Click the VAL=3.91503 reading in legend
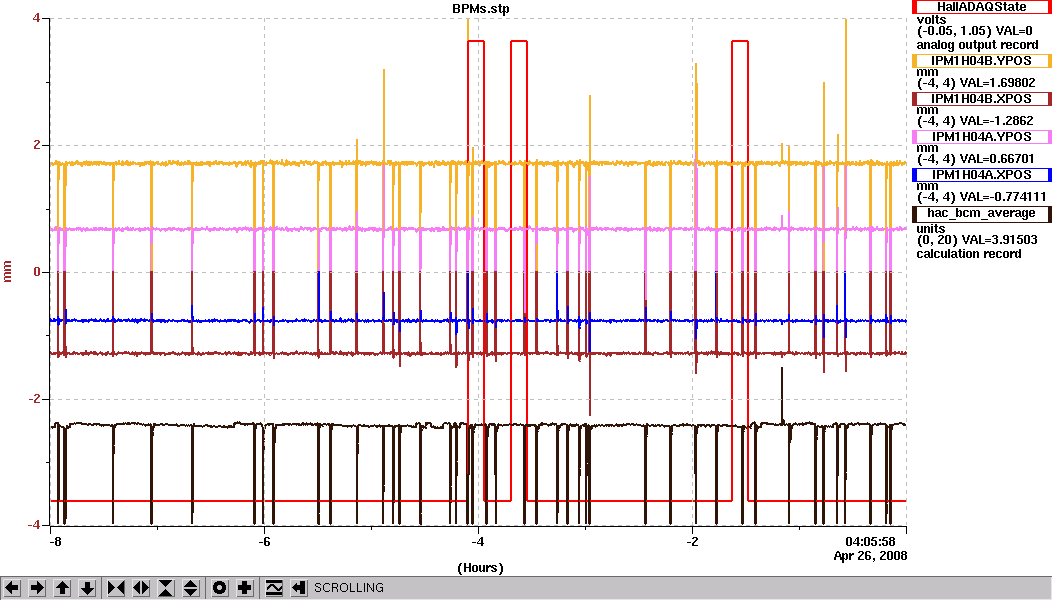This screenshot has width=1052, height=600. click(x=998, y=240)
